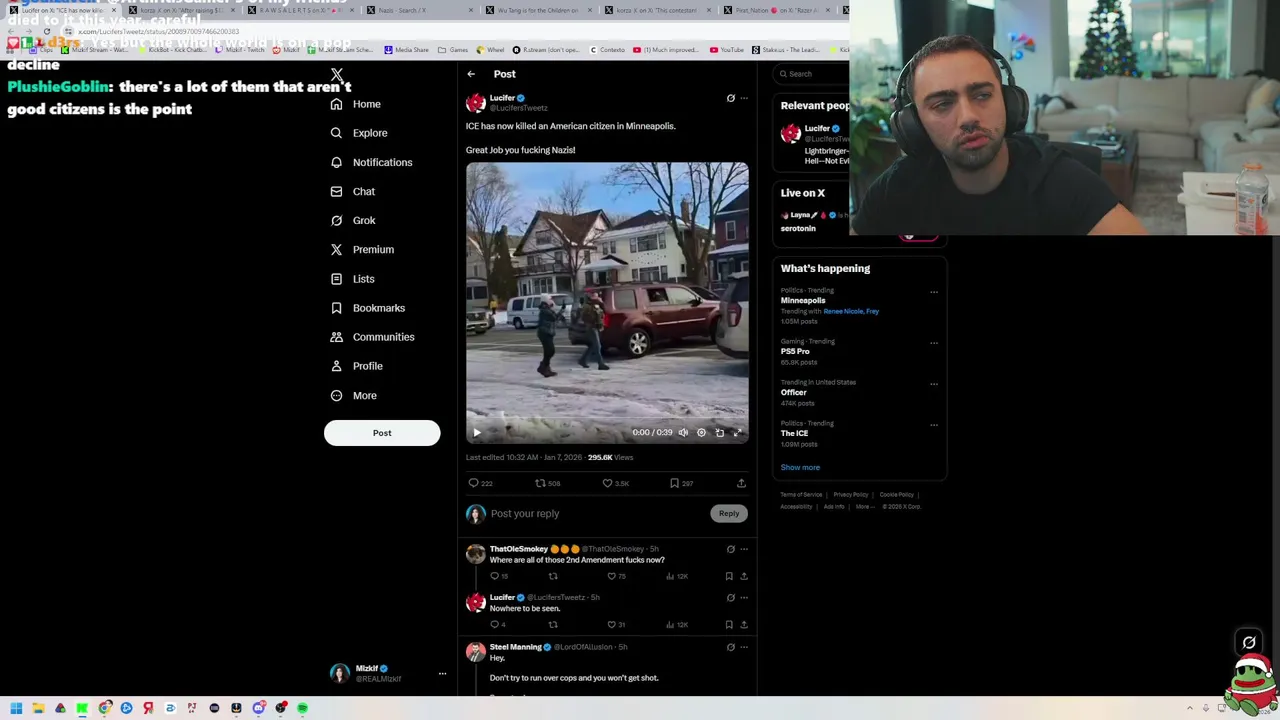Viewport: 1280px width, 720px height.
Task: Bookmark ThatOleSmokey's reply
Action: click(x=729, y=576)
